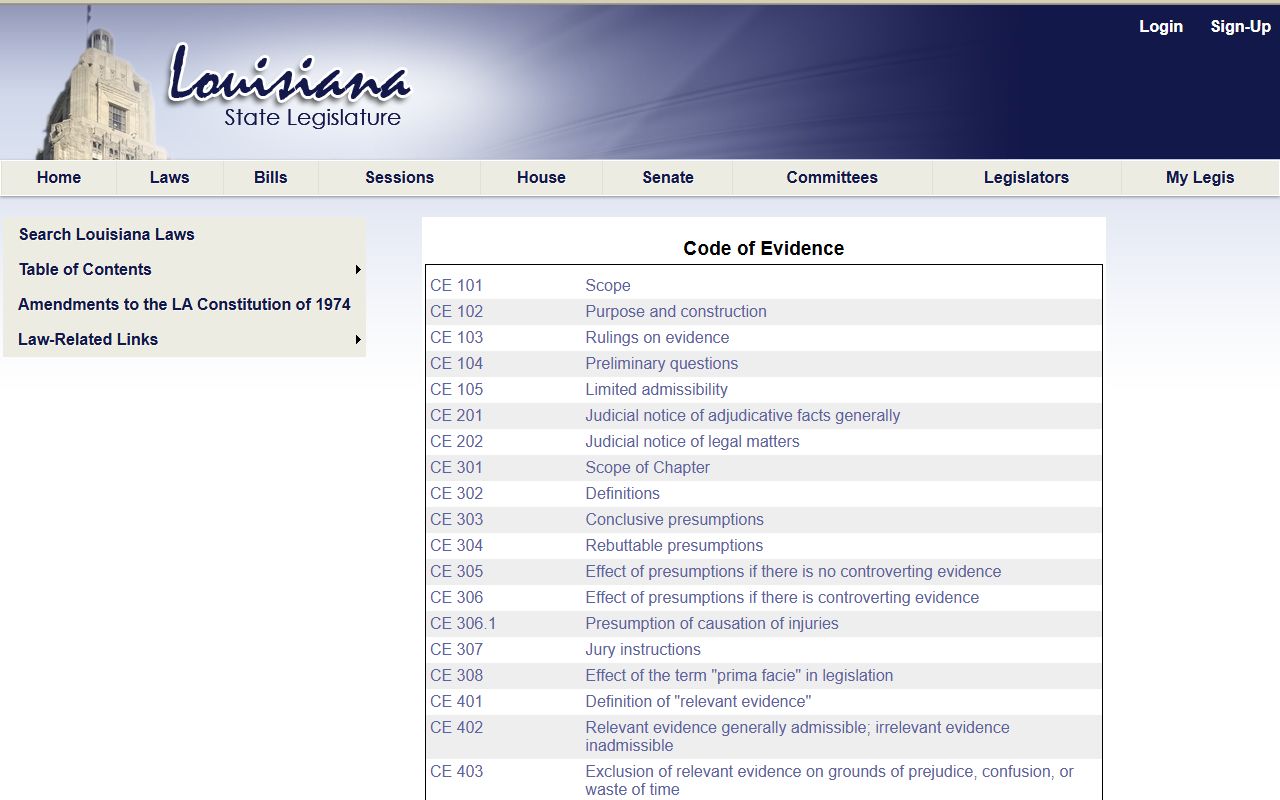This screenshot has height=800, width=1280.
Task: Open the CE 103 link
Action: pyautogui.click(x=456, y=338)
